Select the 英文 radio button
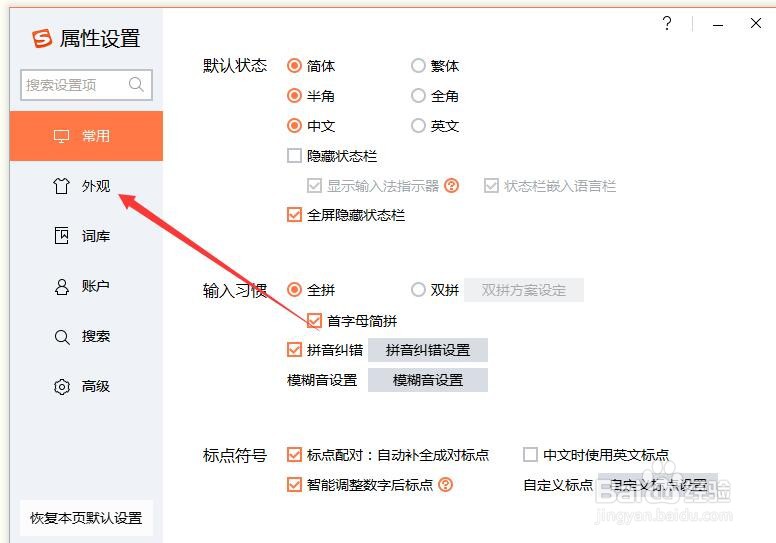Image resolution: width=776 pixels, height=543 pixels. pyautogui.click(x=418, y=126)
